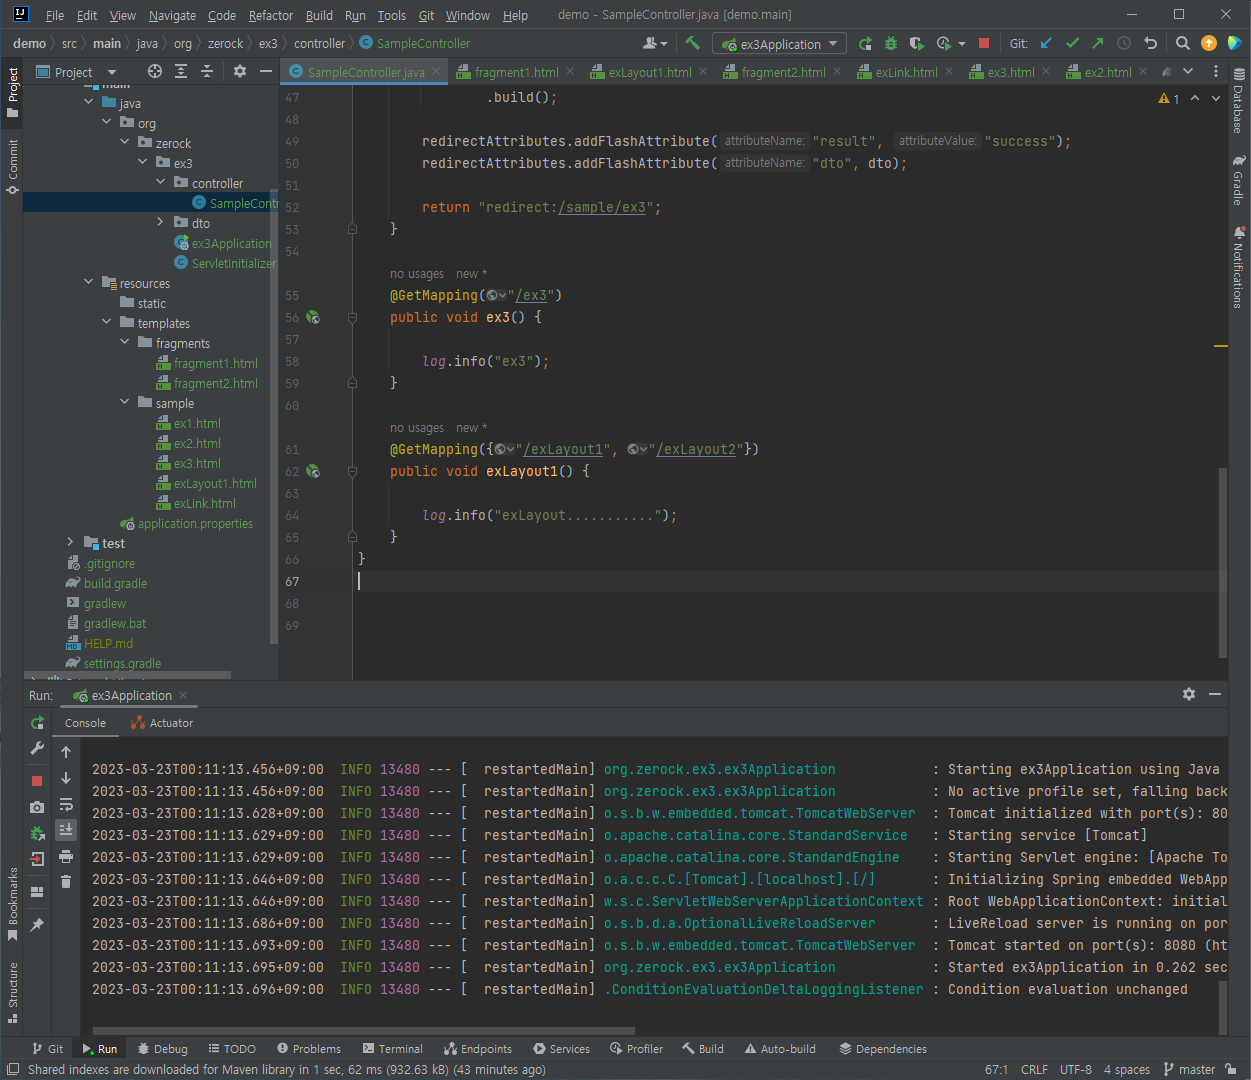Click Collapse All in Project panel
Image resolution: width=1251 pixels, height=1080 pixels.
(207, 71)
